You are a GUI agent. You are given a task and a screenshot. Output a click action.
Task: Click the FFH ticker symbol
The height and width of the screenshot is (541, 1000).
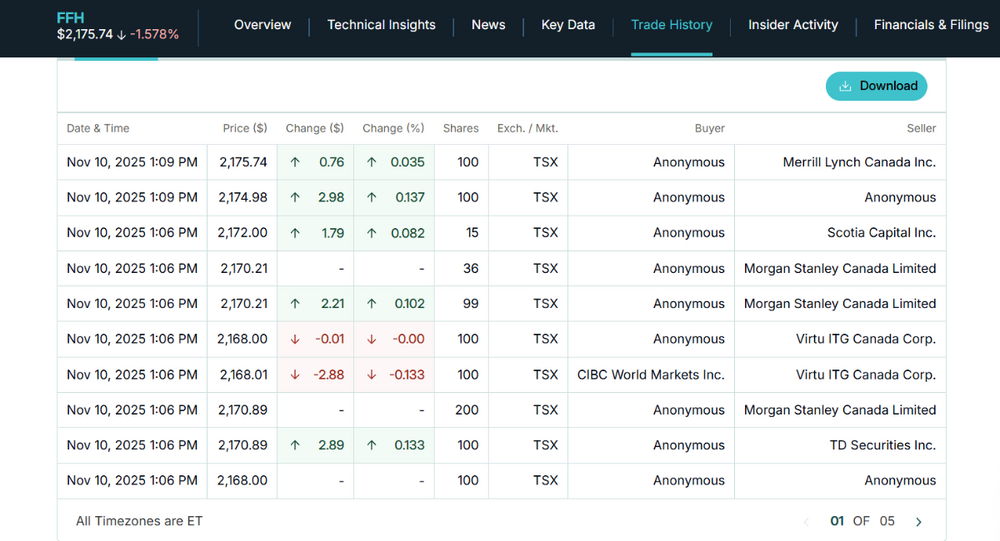click(70, 18)
